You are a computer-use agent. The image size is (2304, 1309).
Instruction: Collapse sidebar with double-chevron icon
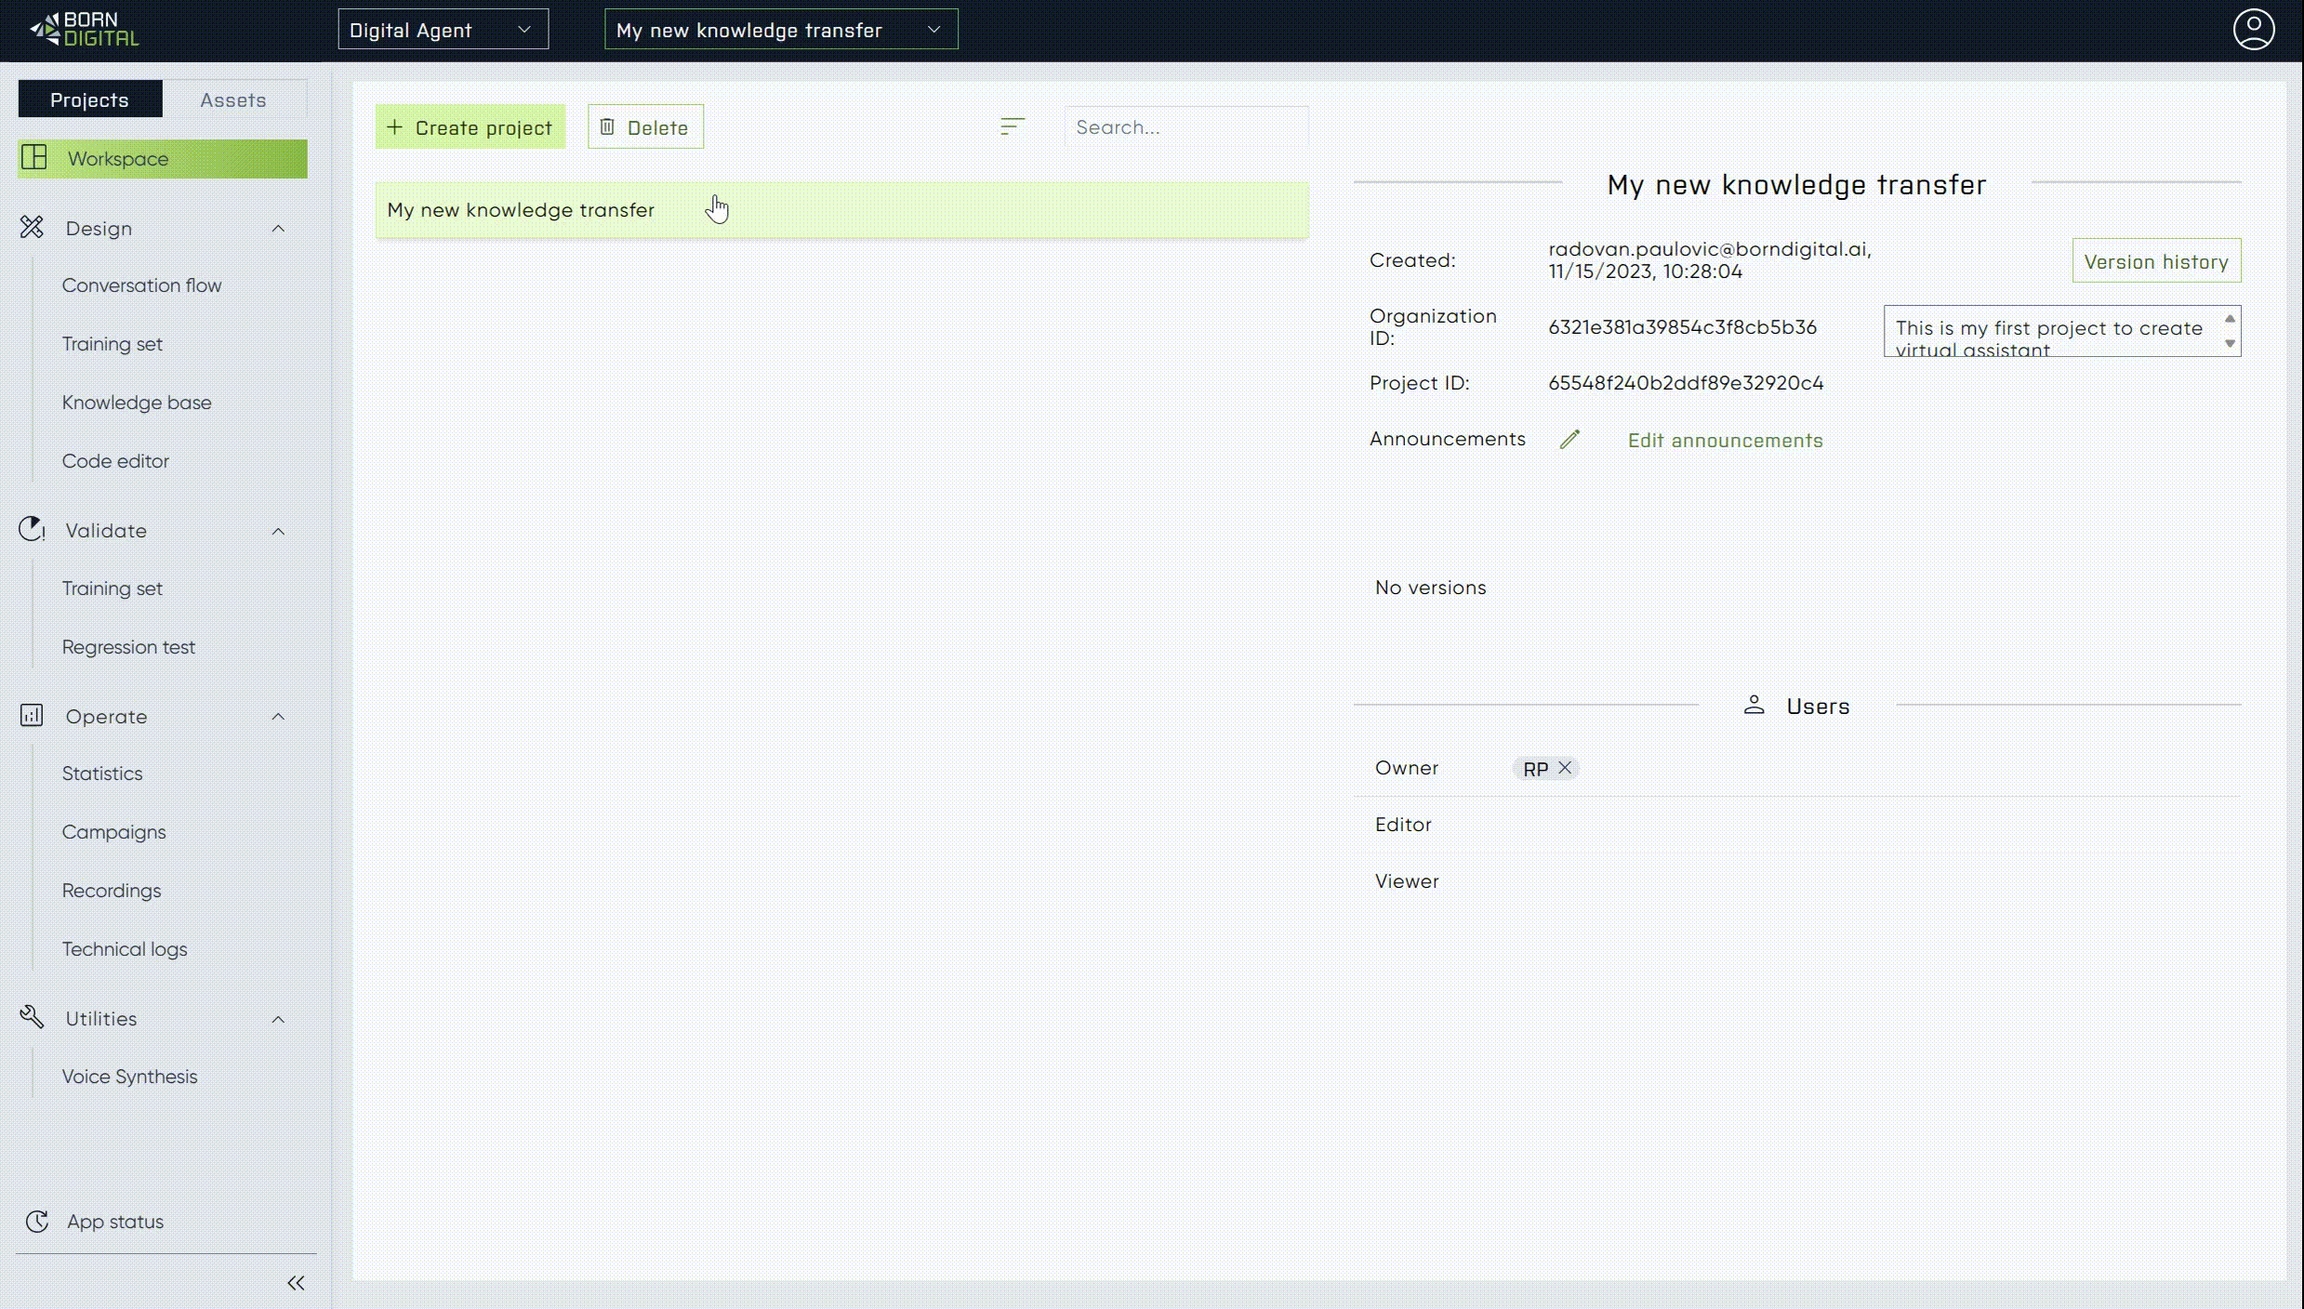pos(296,1283)
